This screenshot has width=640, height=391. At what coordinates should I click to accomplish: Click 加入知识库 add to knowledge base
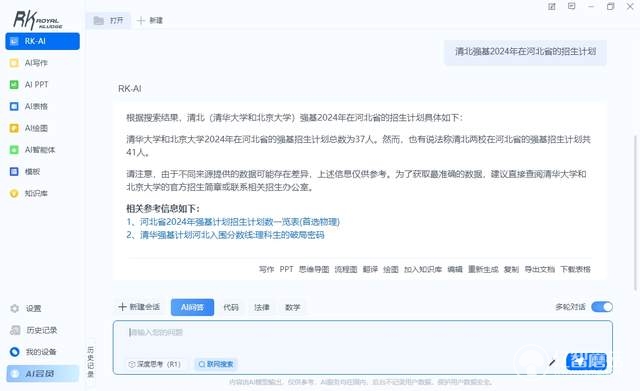tap(423, 269)
